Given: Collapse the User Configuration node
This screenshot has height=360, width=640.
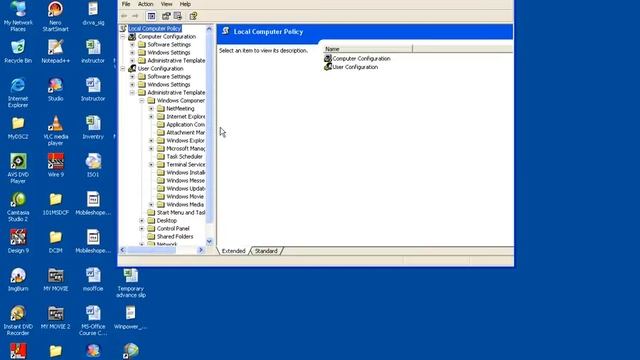Looking at the screenshot, I should pyautogui.click(x=123, y=69).
